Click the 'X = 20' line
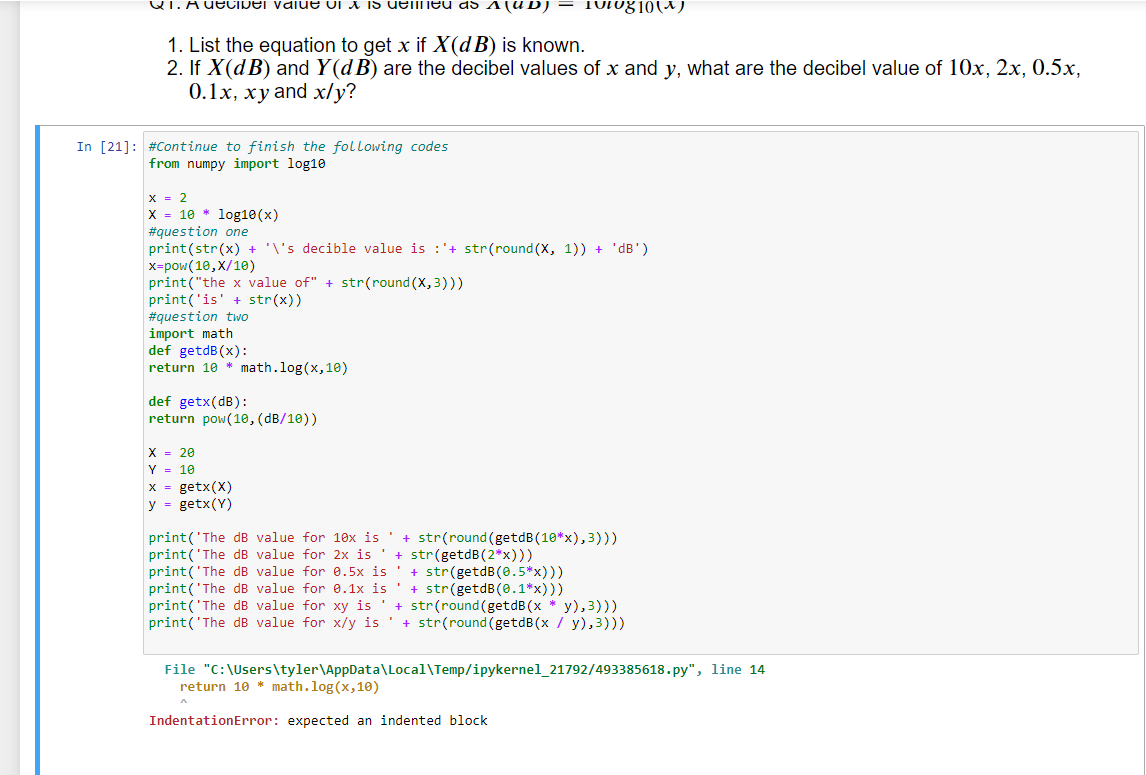 point(171,453)
